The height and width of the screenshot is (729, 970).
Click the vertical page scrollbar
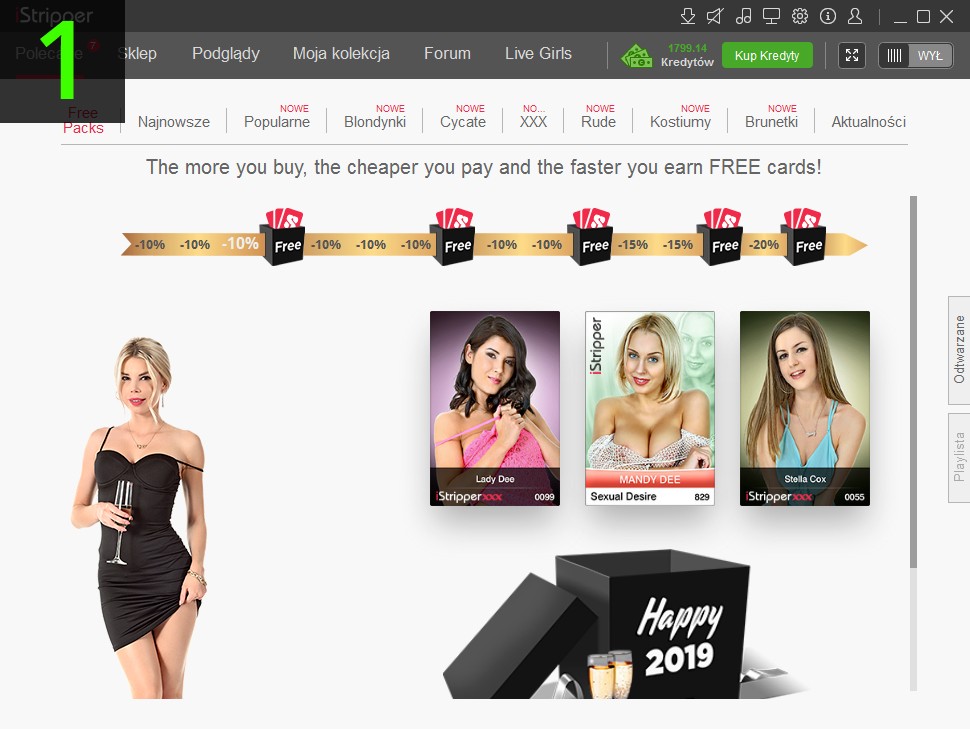click(x=913, y=382)
